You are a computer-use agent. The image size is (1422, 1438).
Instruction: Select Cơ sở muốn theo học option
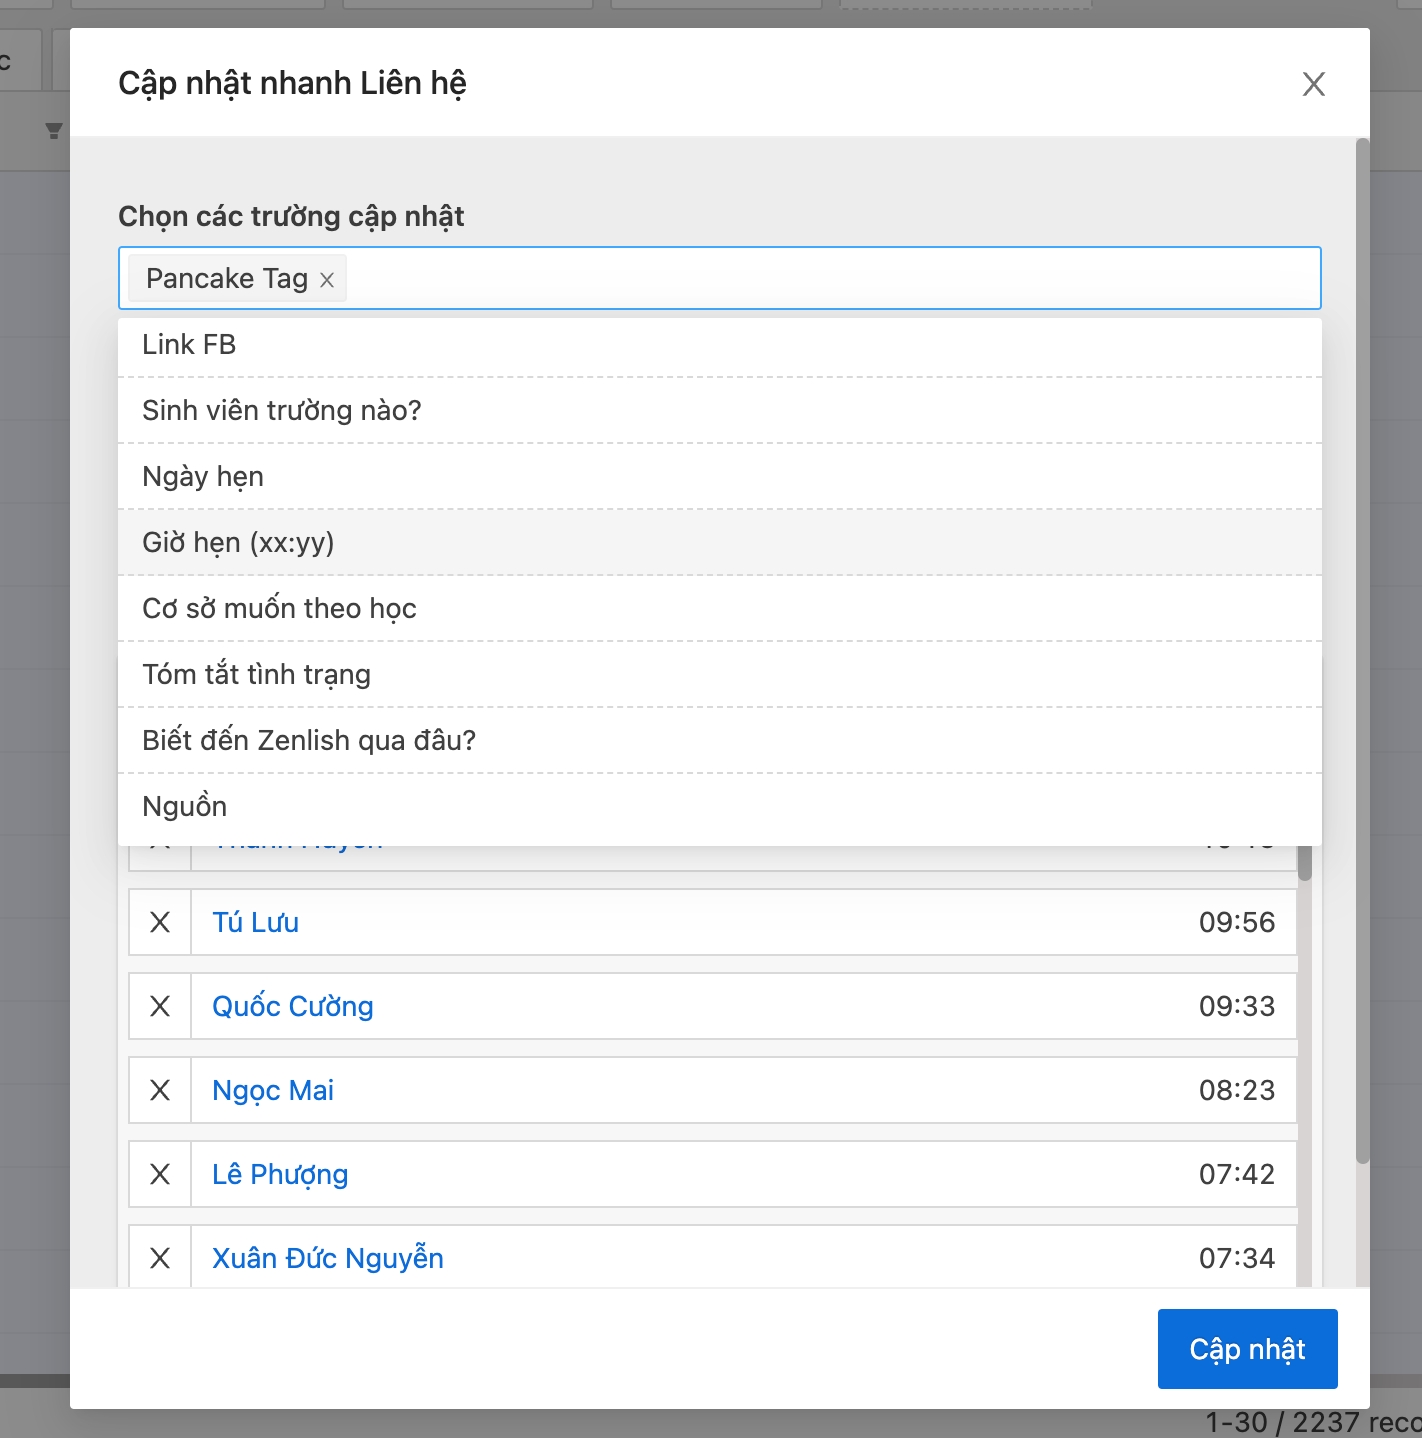click(x=279, y=609)
